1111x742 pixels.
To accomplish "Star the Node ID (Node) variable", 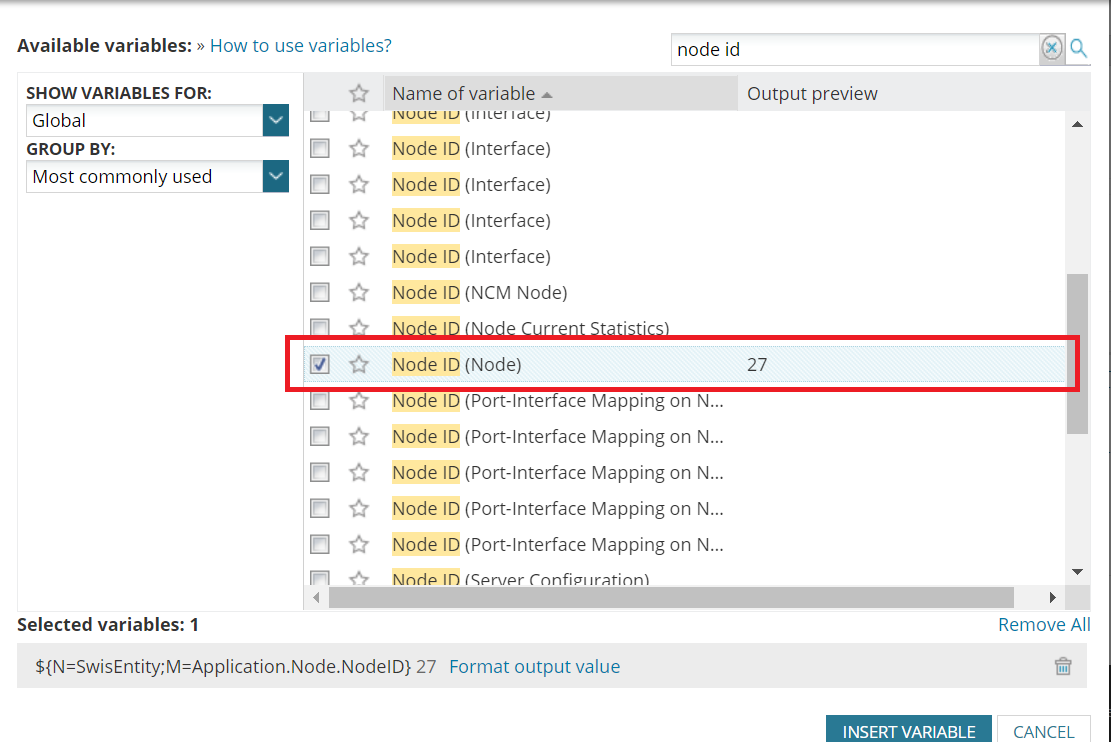I will [359, 365].
